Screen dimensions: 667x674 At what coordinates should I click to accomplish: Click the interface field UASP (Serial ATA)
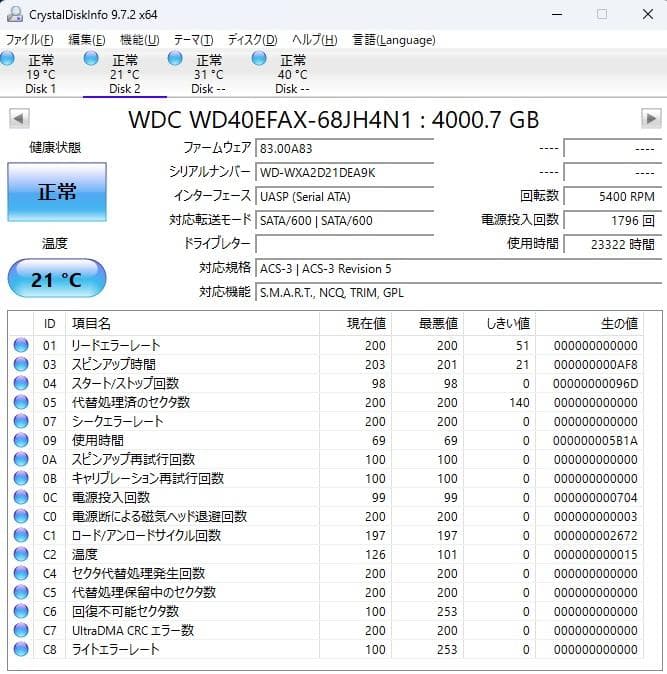[x=345, y=197]
